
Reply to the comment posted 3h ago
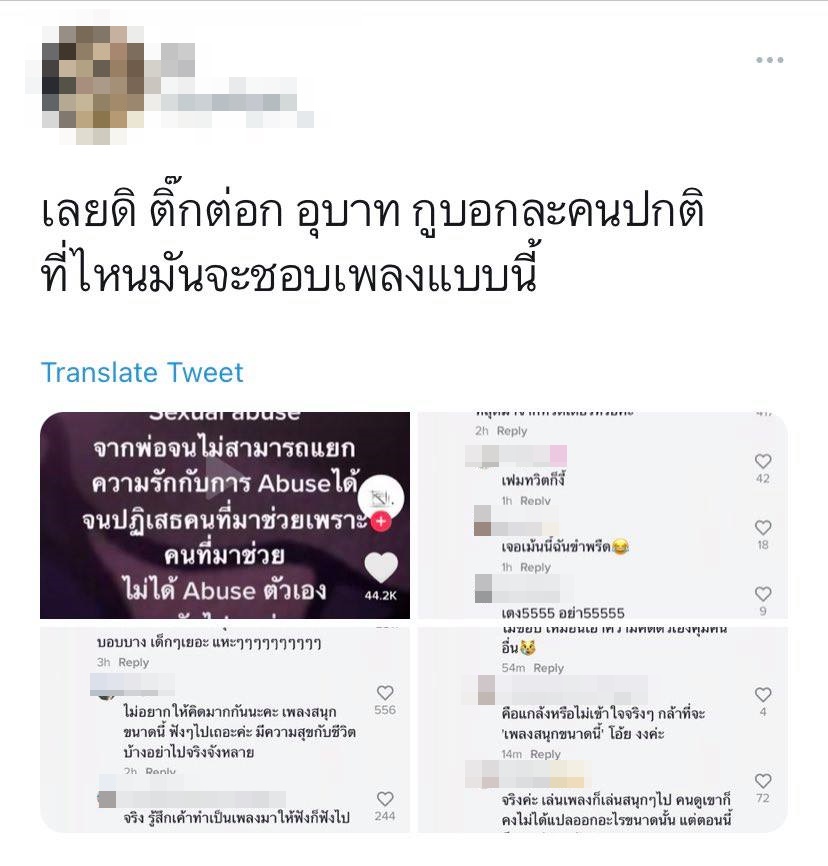coord(134,662)
